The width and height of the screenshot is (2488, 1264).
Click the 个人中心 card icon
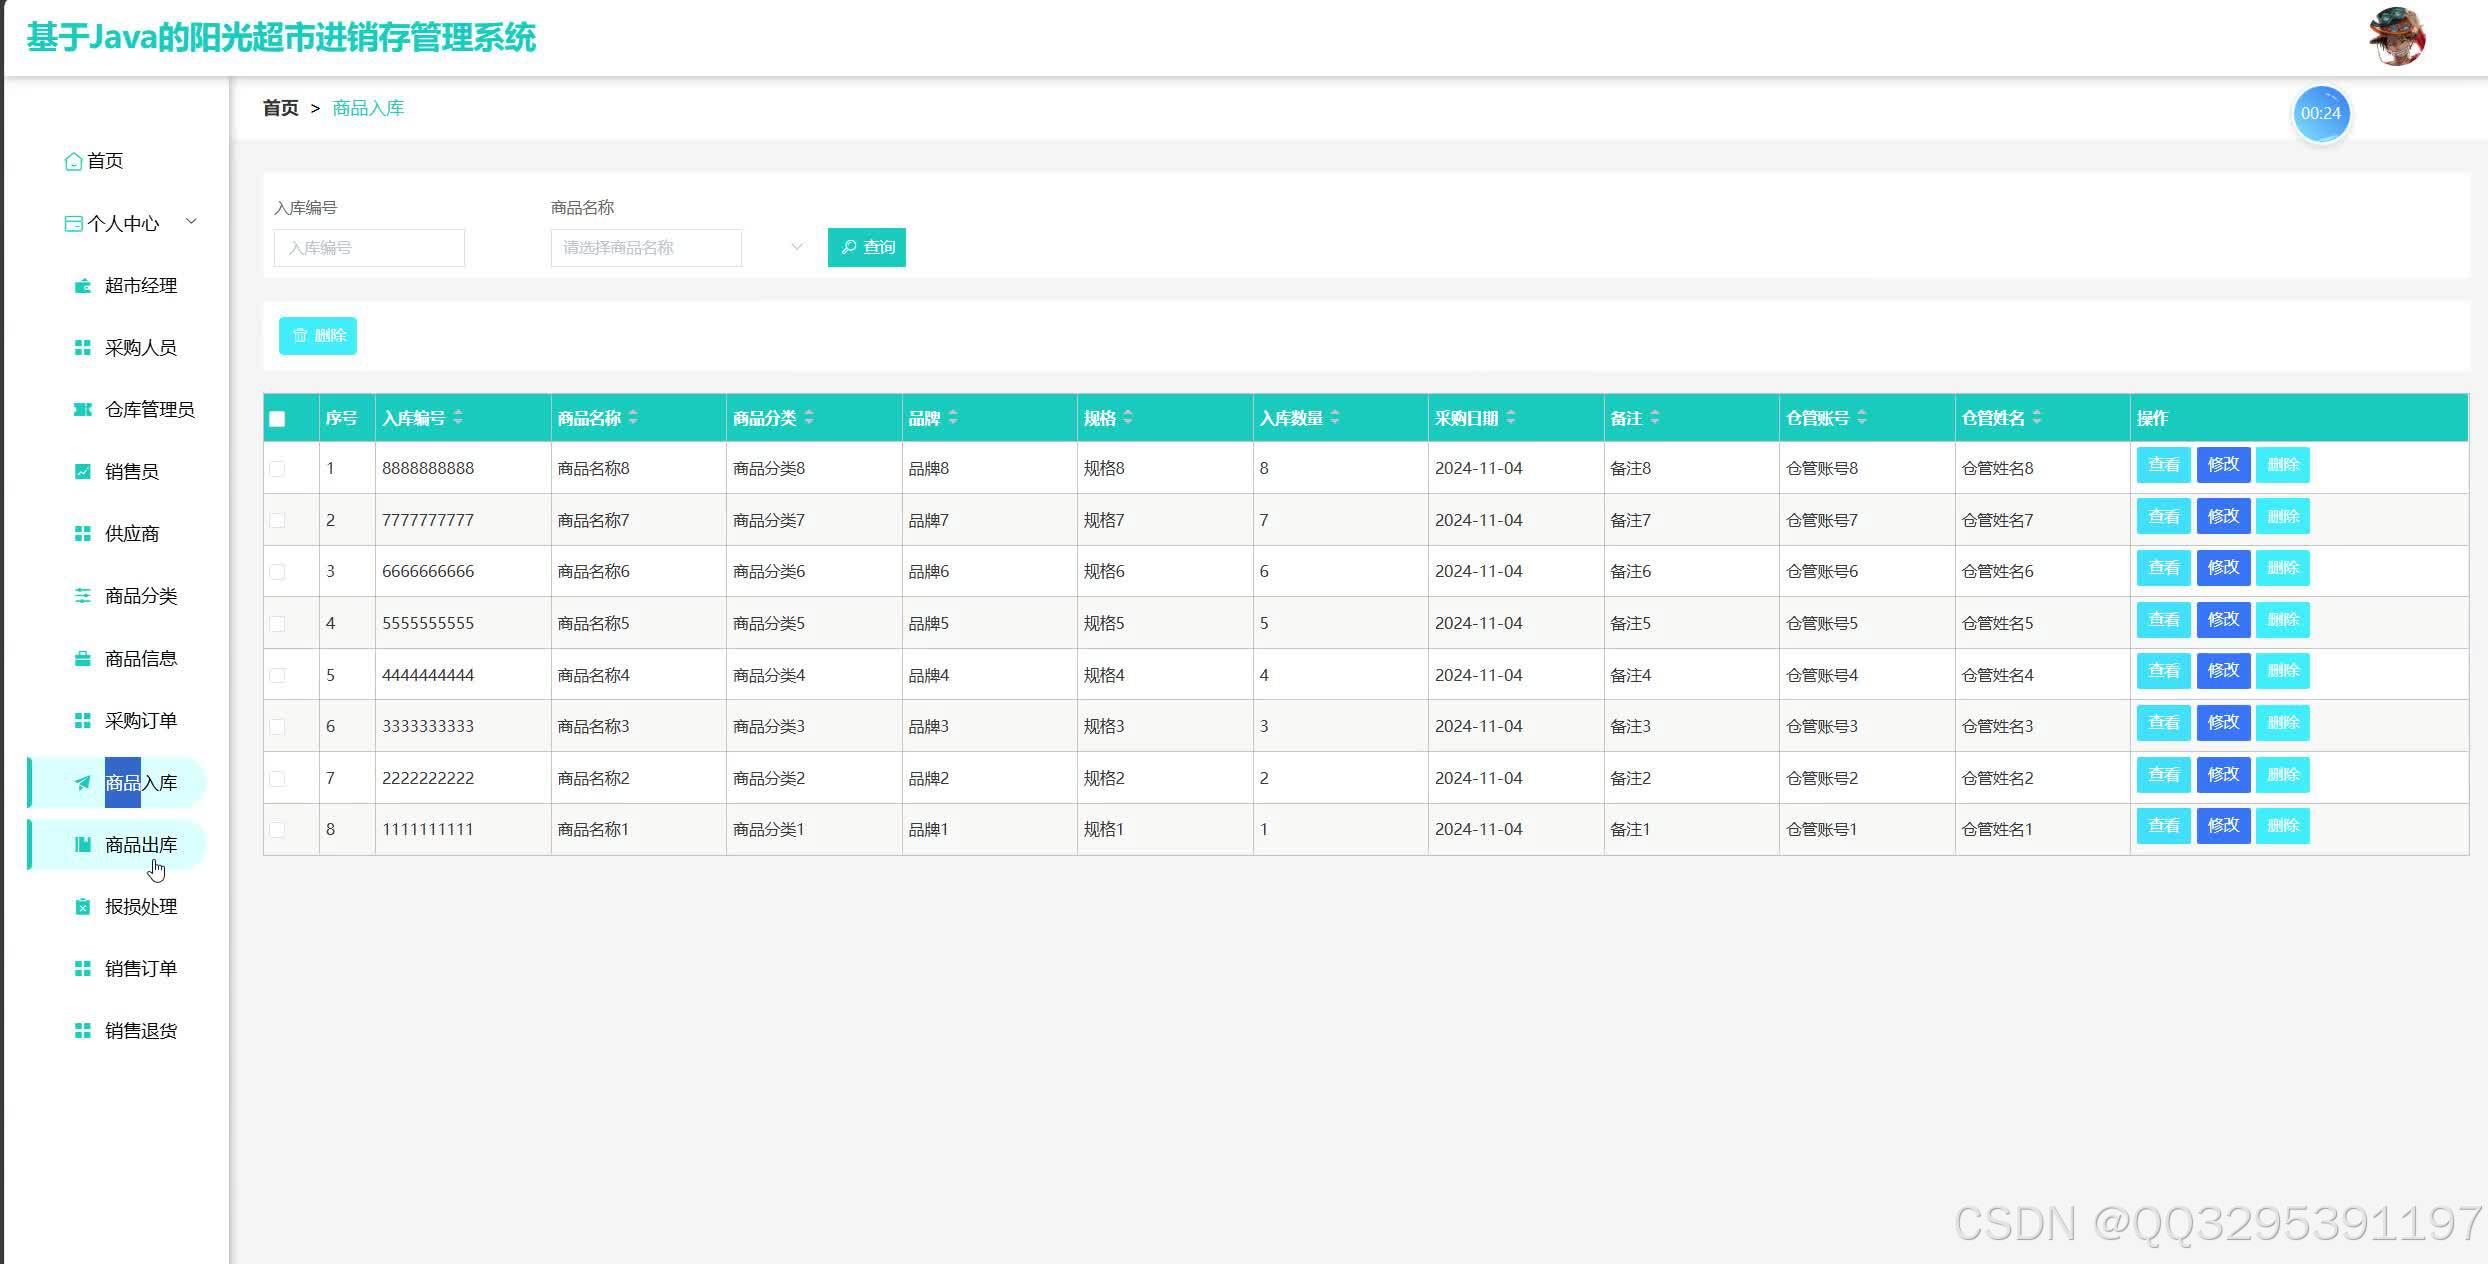coord(73,224)
